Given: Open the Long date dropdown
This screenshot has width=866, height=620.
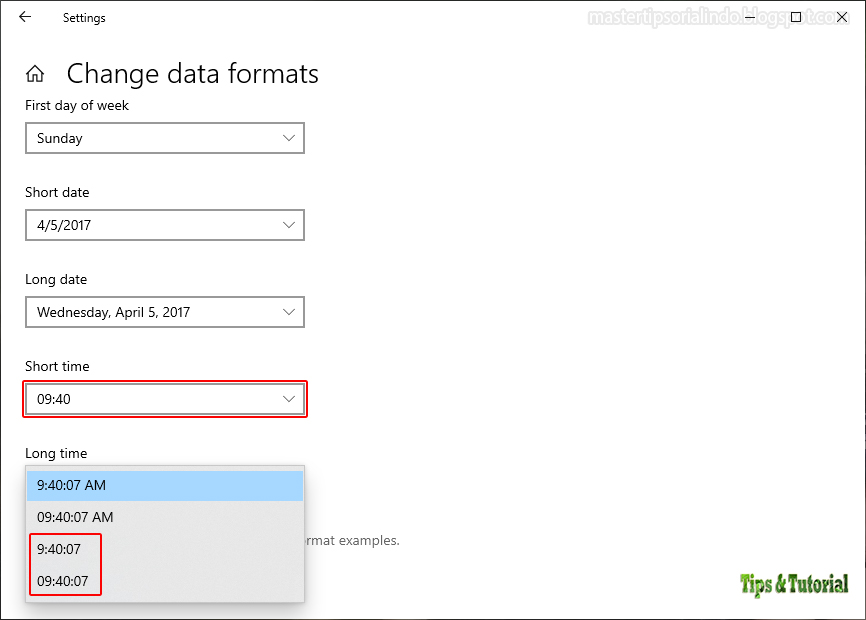Looking at the screenshot, I should pos(165,312).
